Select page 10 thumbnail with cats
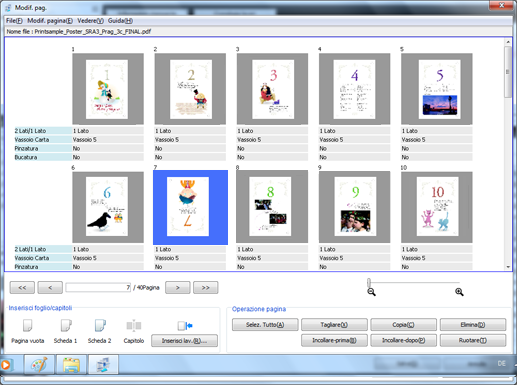 (437, 207)
